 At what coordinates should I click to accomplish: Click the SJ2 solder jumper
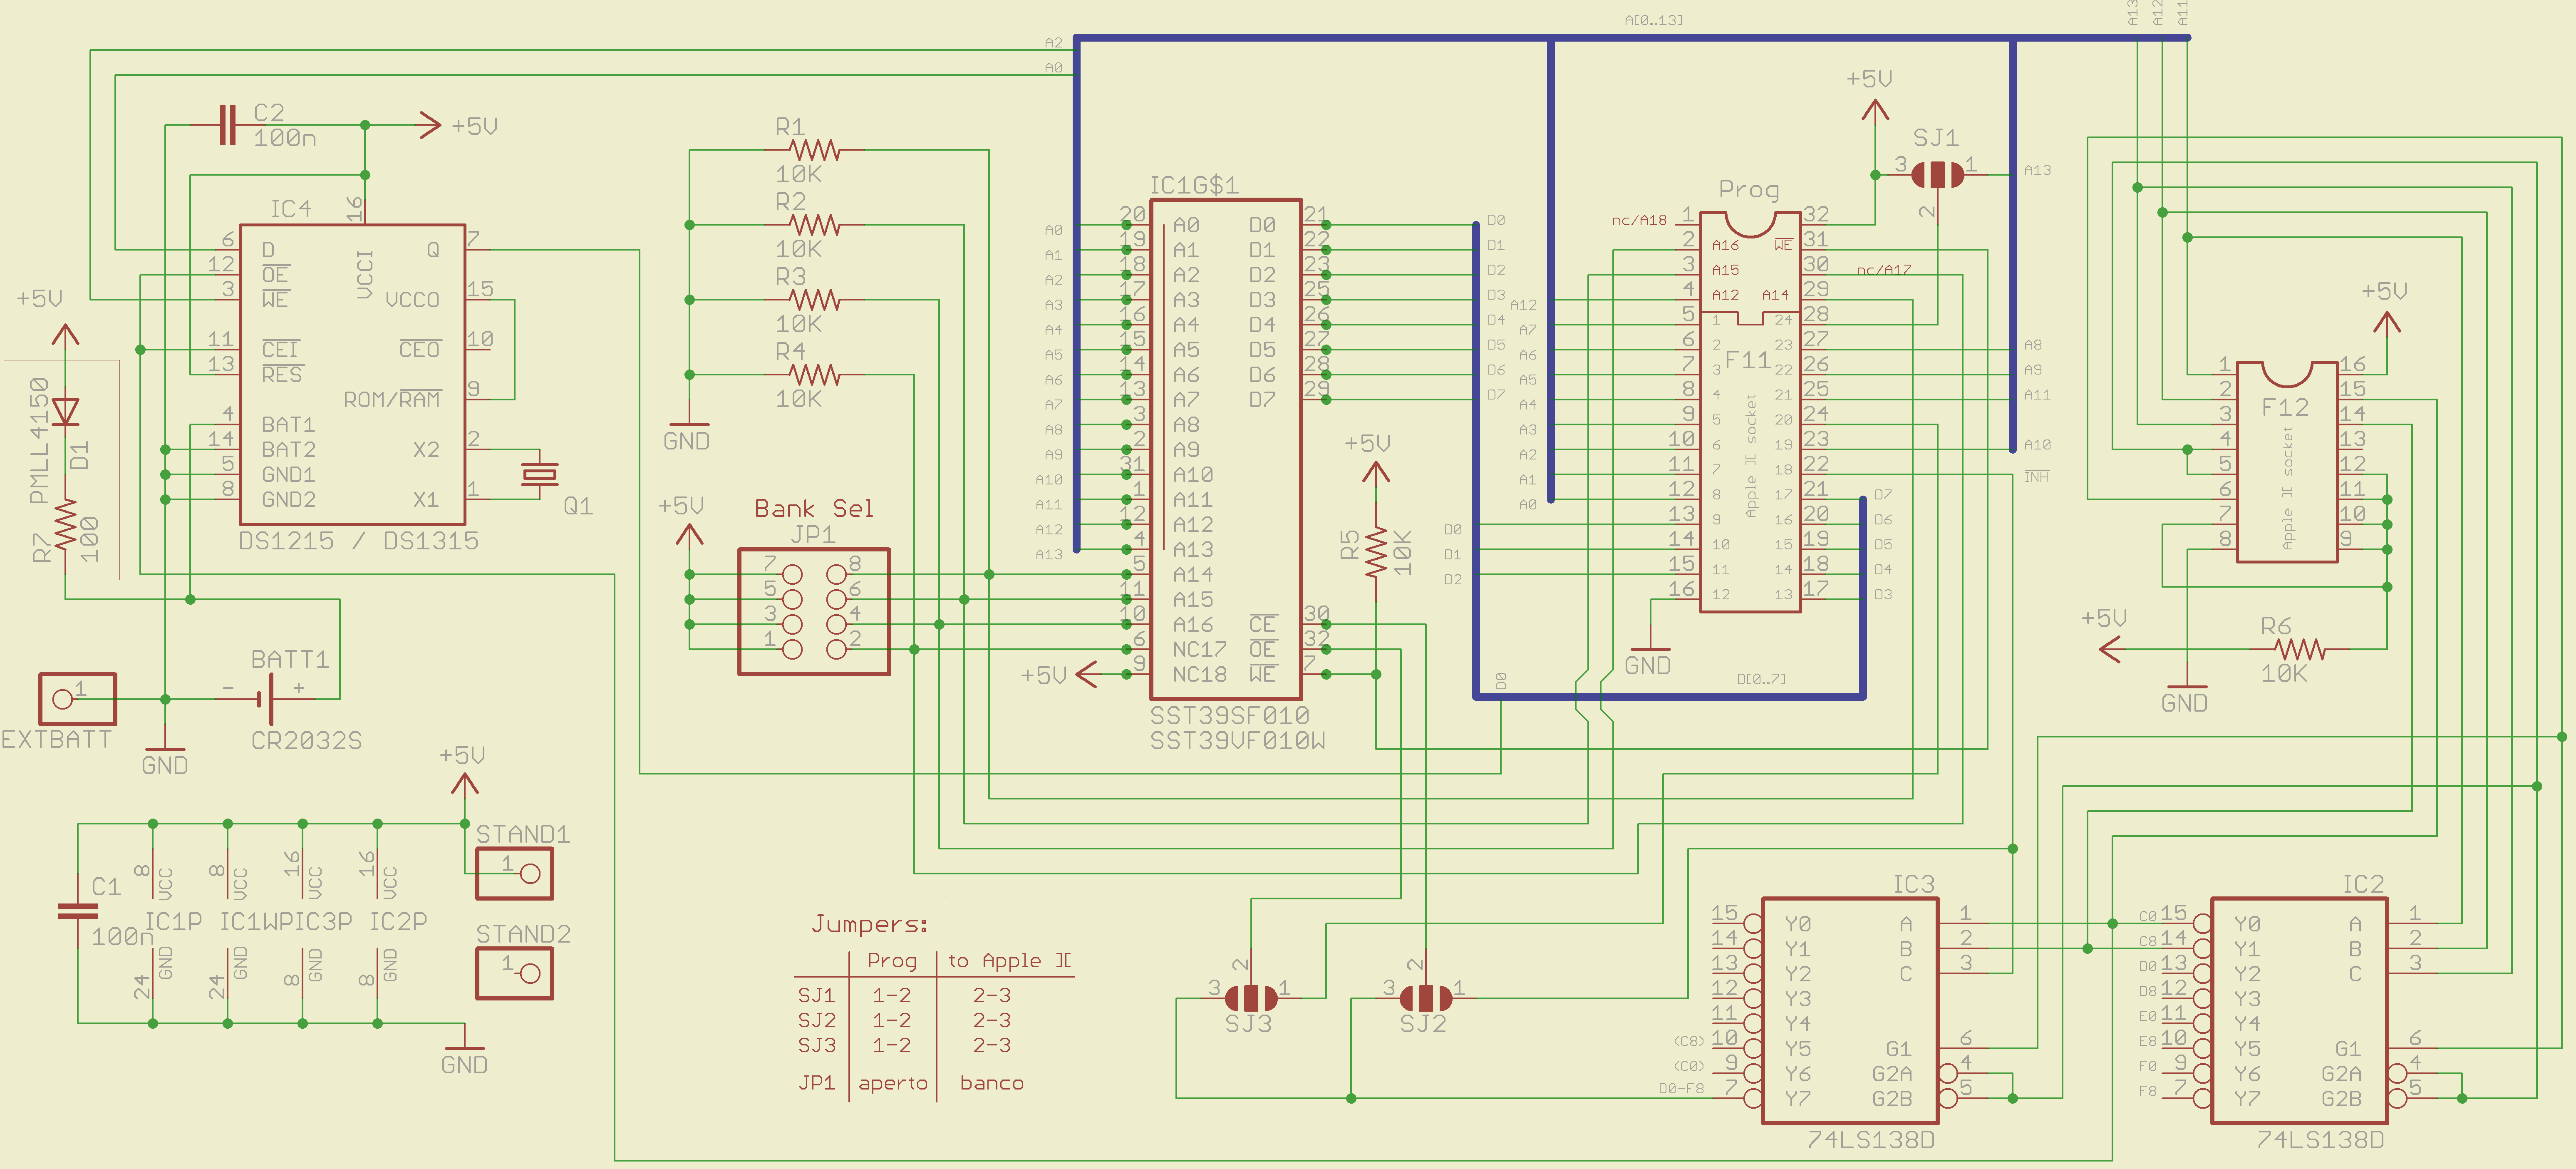coord(1425,997)
